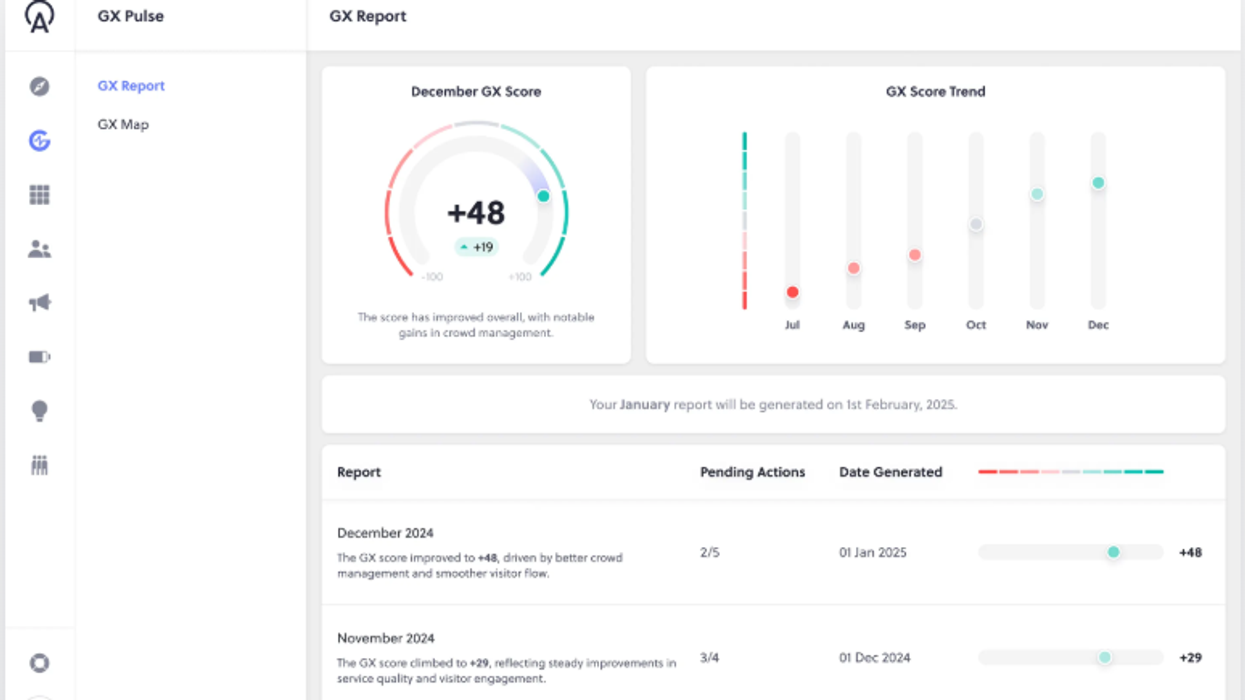Select the Oct data point in the trend chart

975,225
